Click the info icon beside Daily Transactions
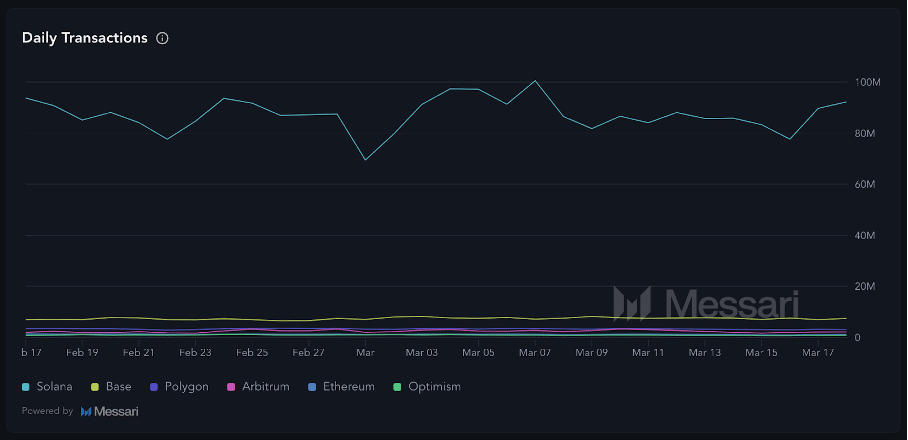Image resolution: width=908 pixels, height=440 pixels. point(163,38)
